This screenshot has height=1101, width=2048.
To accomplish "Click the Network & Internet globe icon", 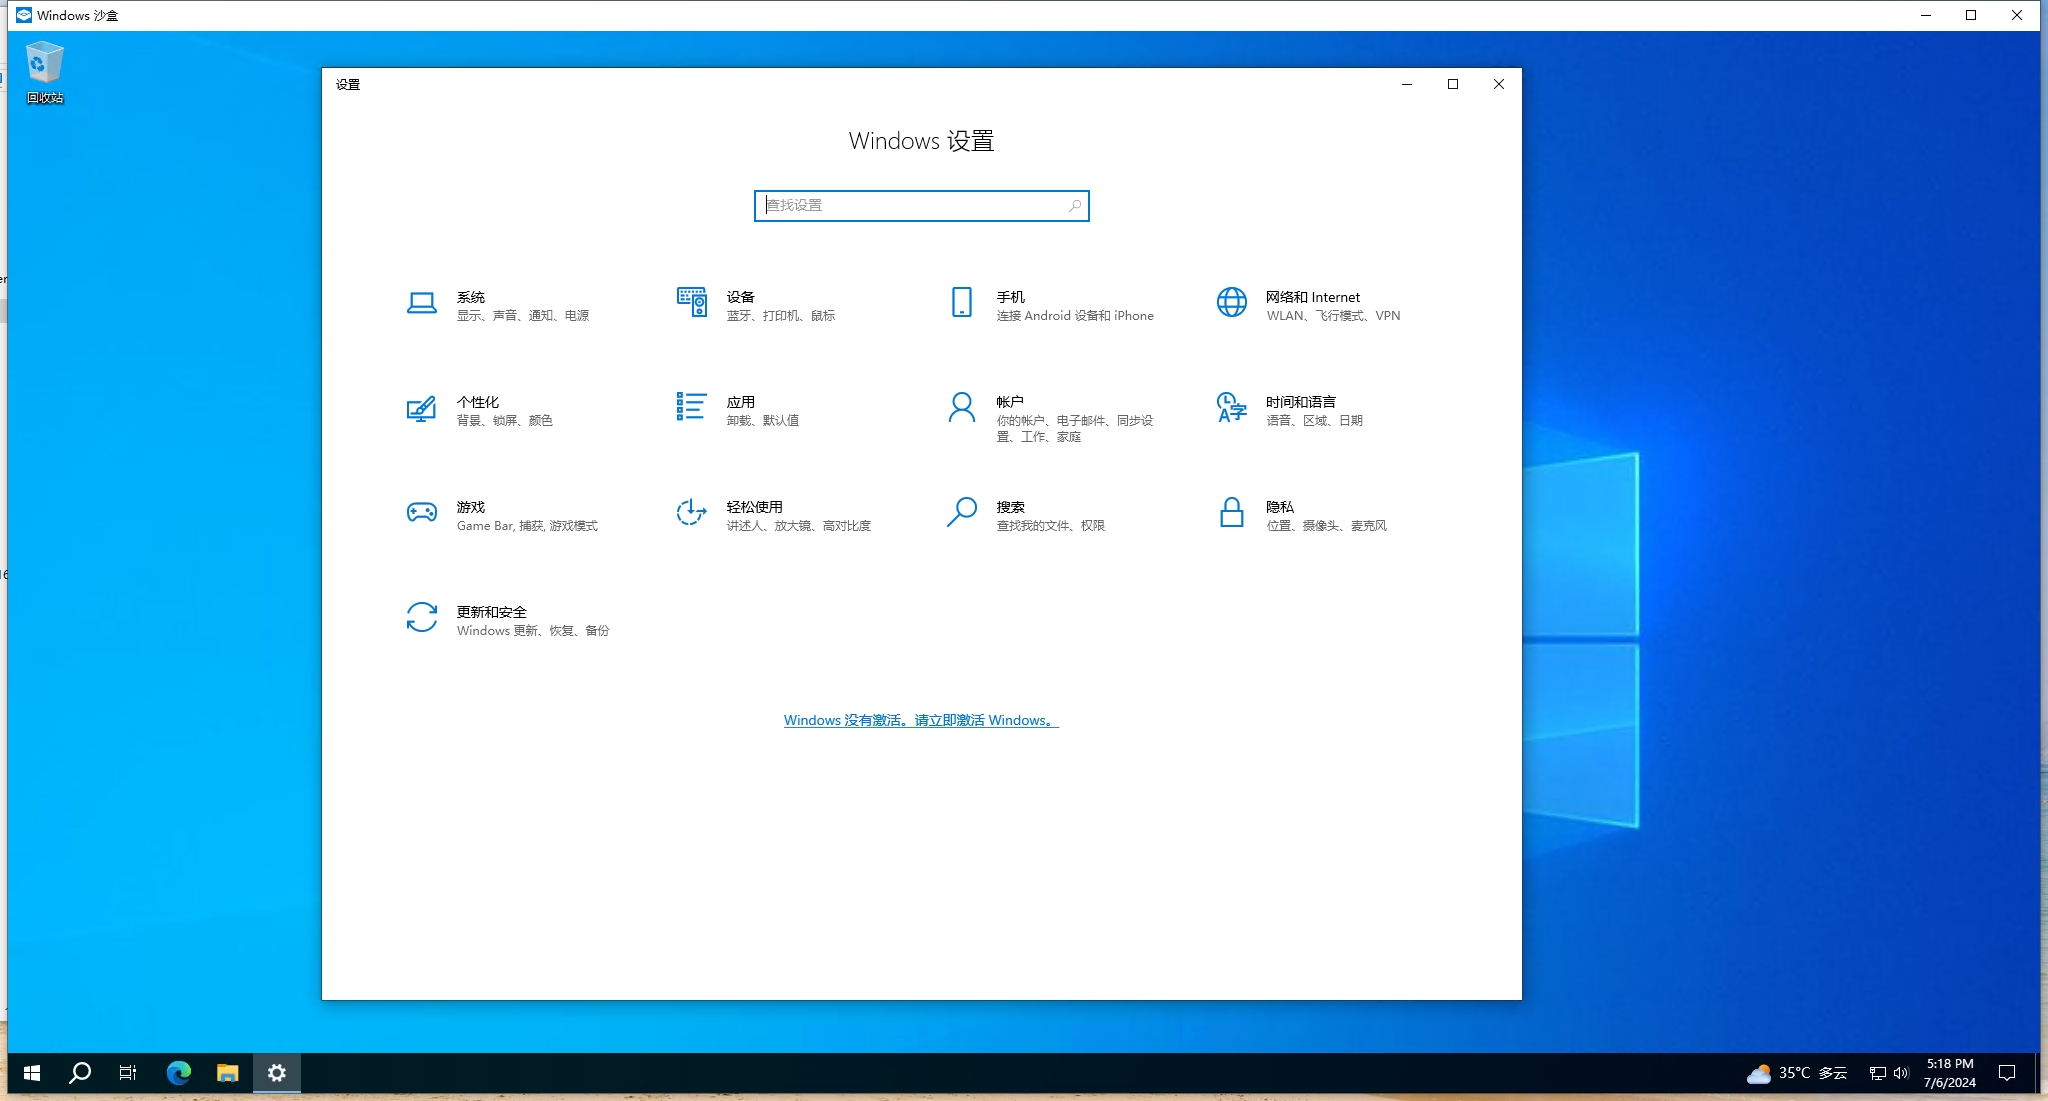I will pos(1231,303).
